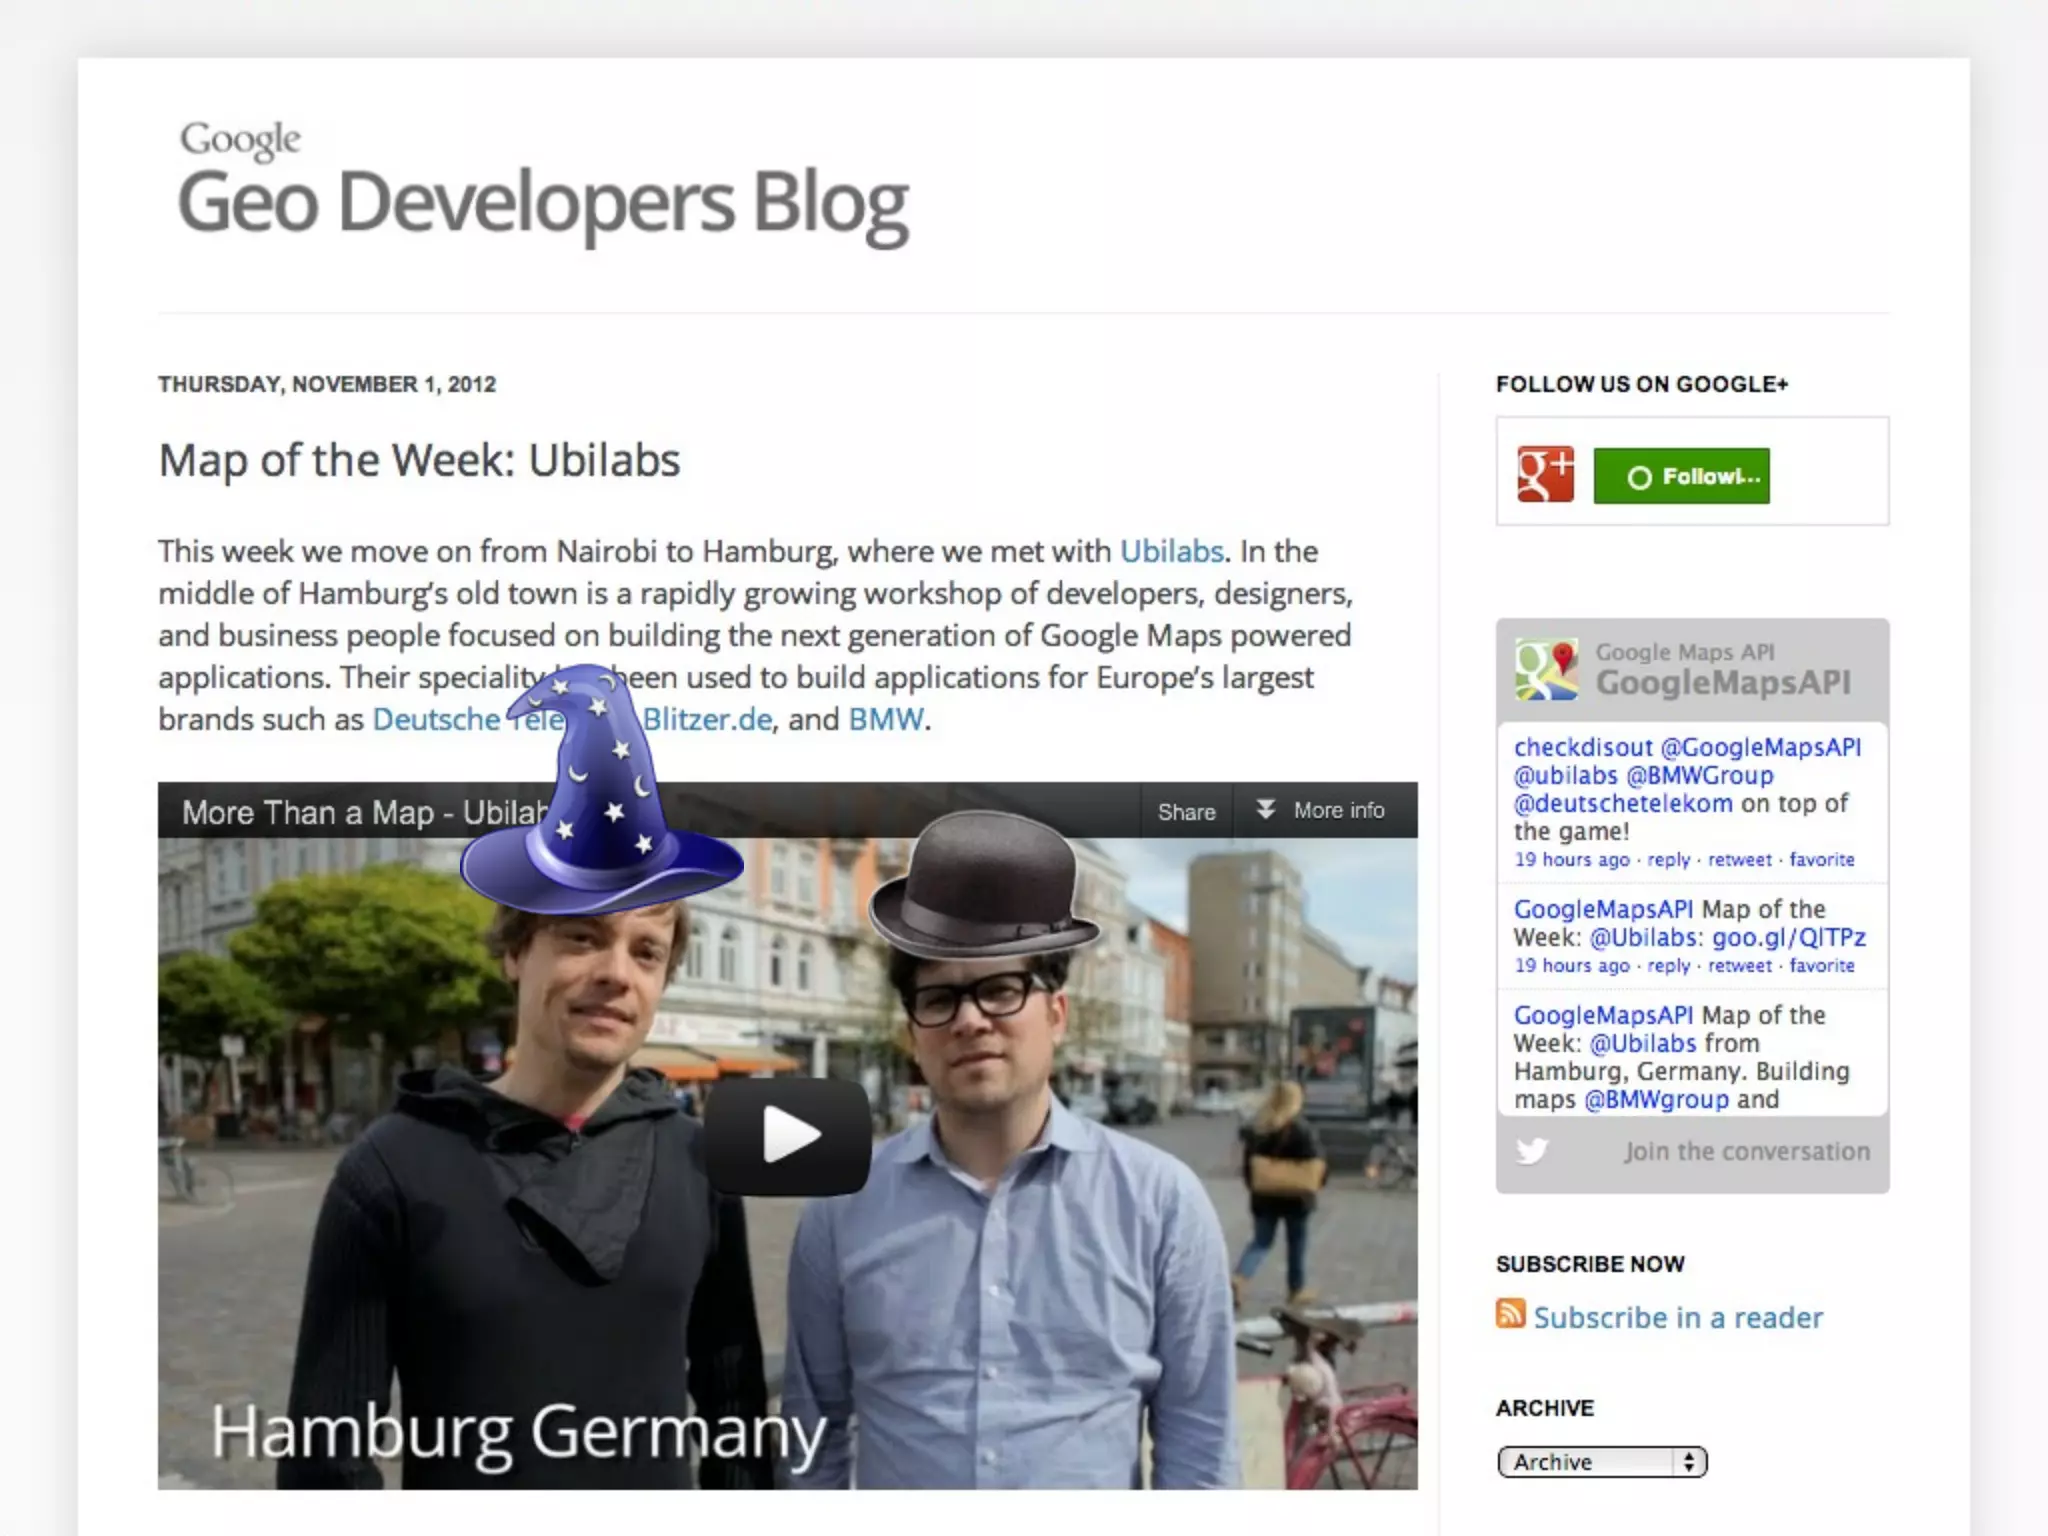Screen dimensions: 2048x1536
Task: Click the More info down-arrow icon
Action: pos(1265,810)
